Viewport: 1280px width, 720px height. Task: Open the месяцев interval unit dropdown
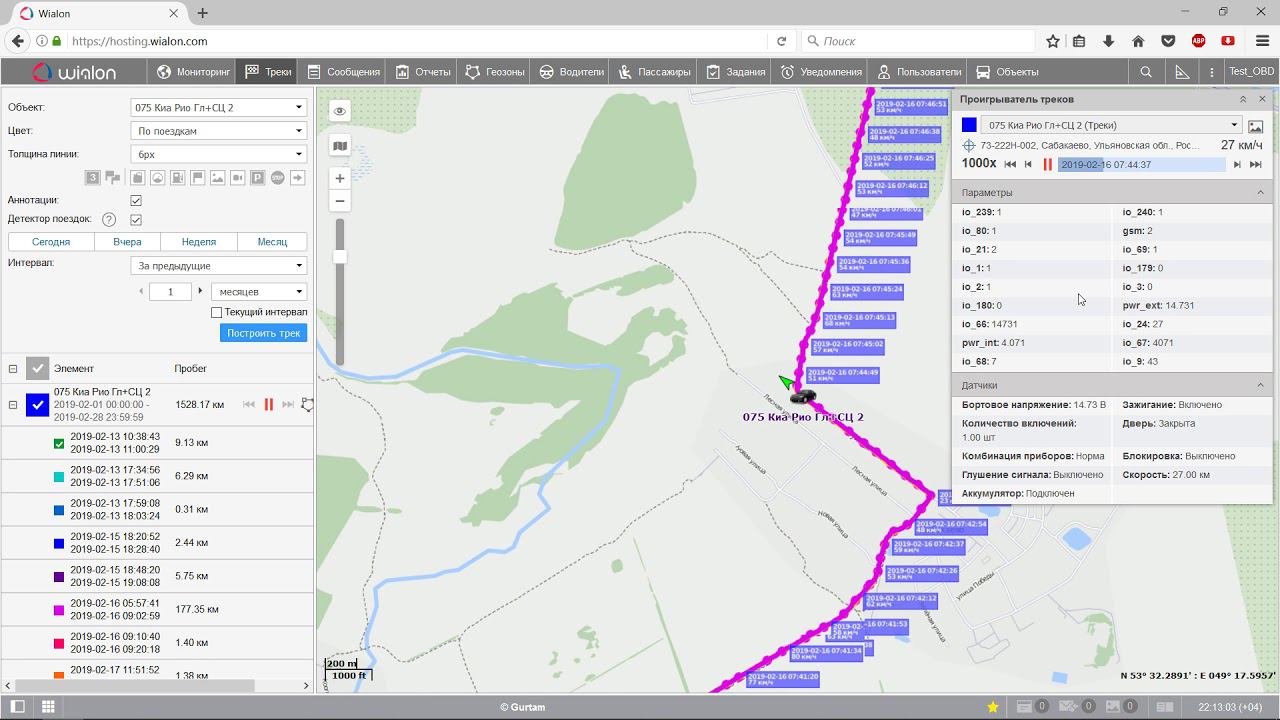point(259,292)
